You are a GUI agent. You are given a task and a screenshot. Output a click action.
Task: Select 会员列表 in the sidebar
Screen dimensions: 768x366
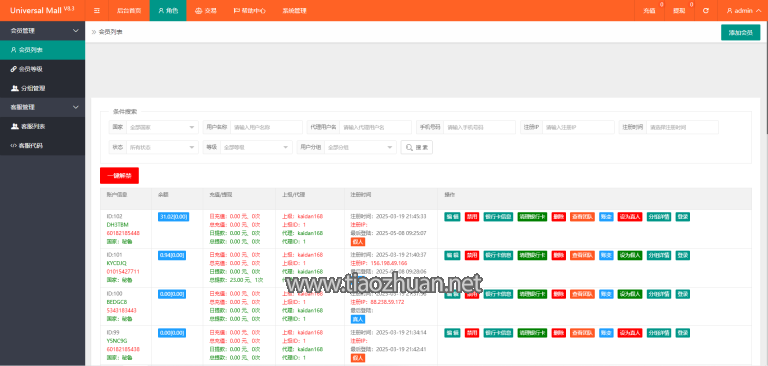pyautogui.click(x=43, y=49)
